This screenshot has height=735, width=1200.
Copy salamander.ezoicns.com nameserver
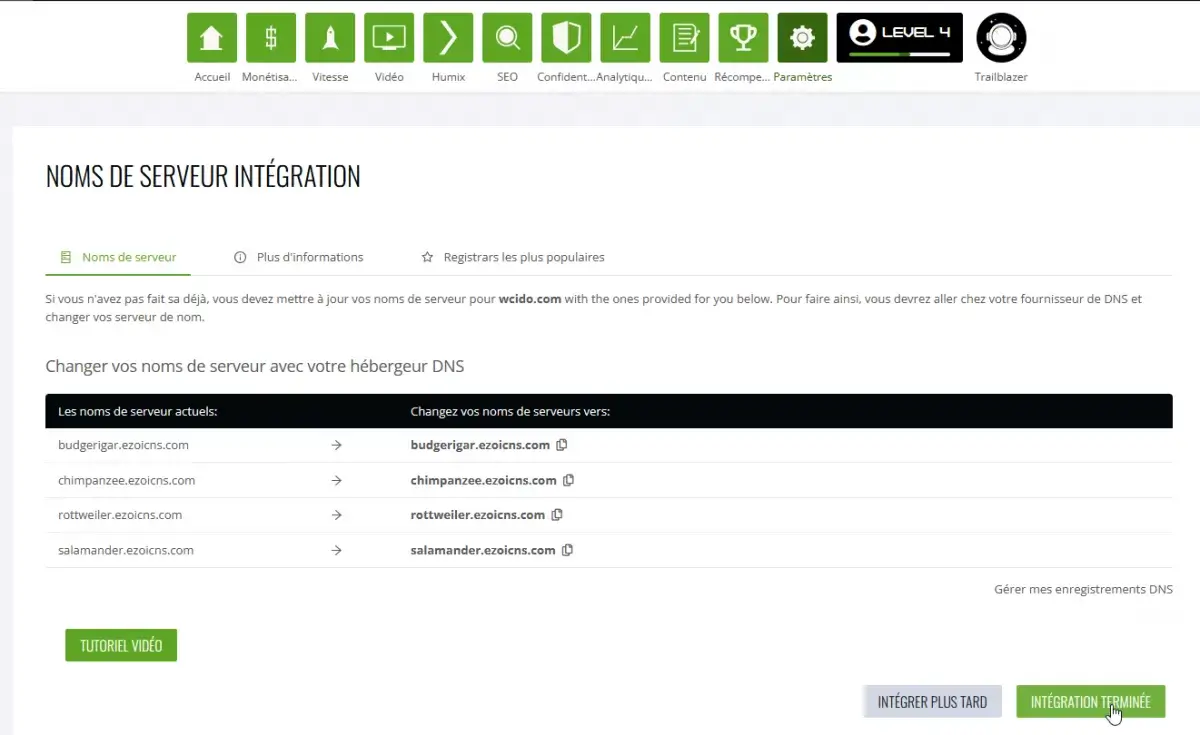pyautogui.click(x=567, y=550)
